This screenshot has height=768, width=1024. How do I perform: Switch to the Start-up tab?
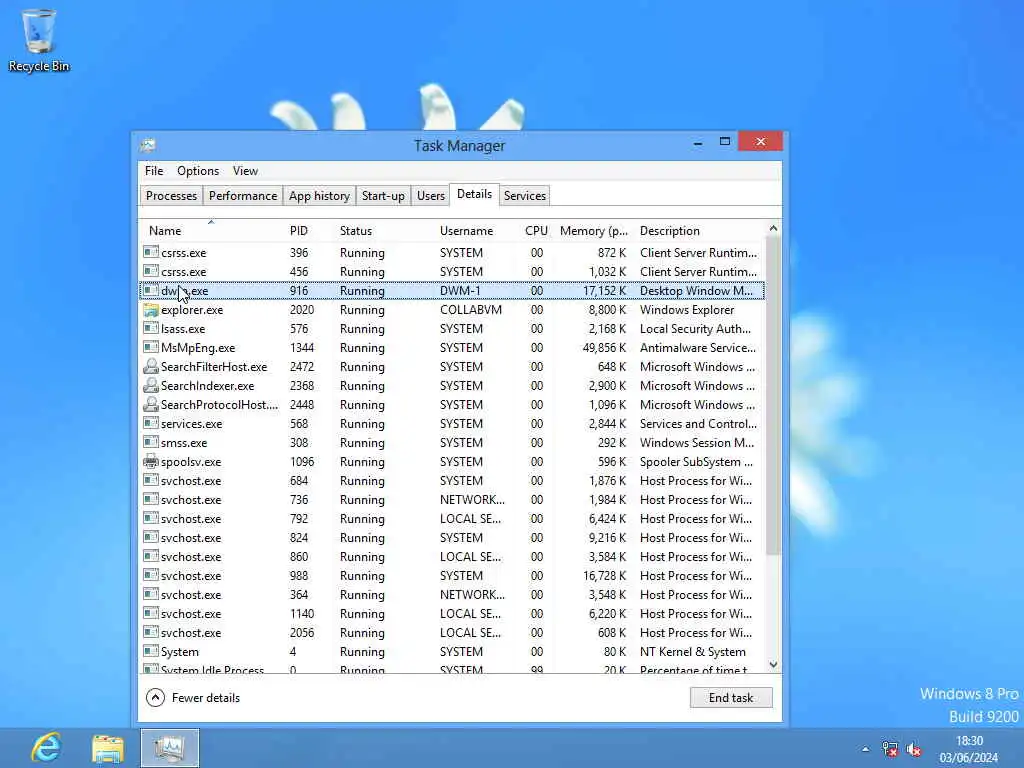pos(383,196)
